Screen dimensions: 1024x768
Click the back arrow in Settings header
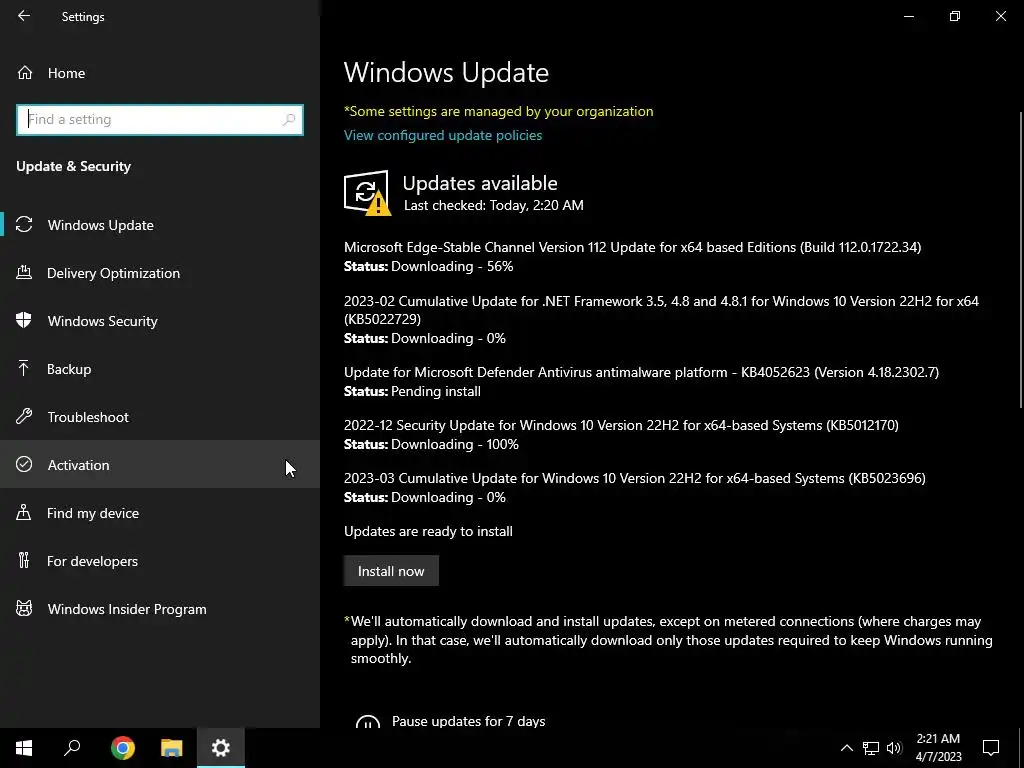(x=24, y=16)
